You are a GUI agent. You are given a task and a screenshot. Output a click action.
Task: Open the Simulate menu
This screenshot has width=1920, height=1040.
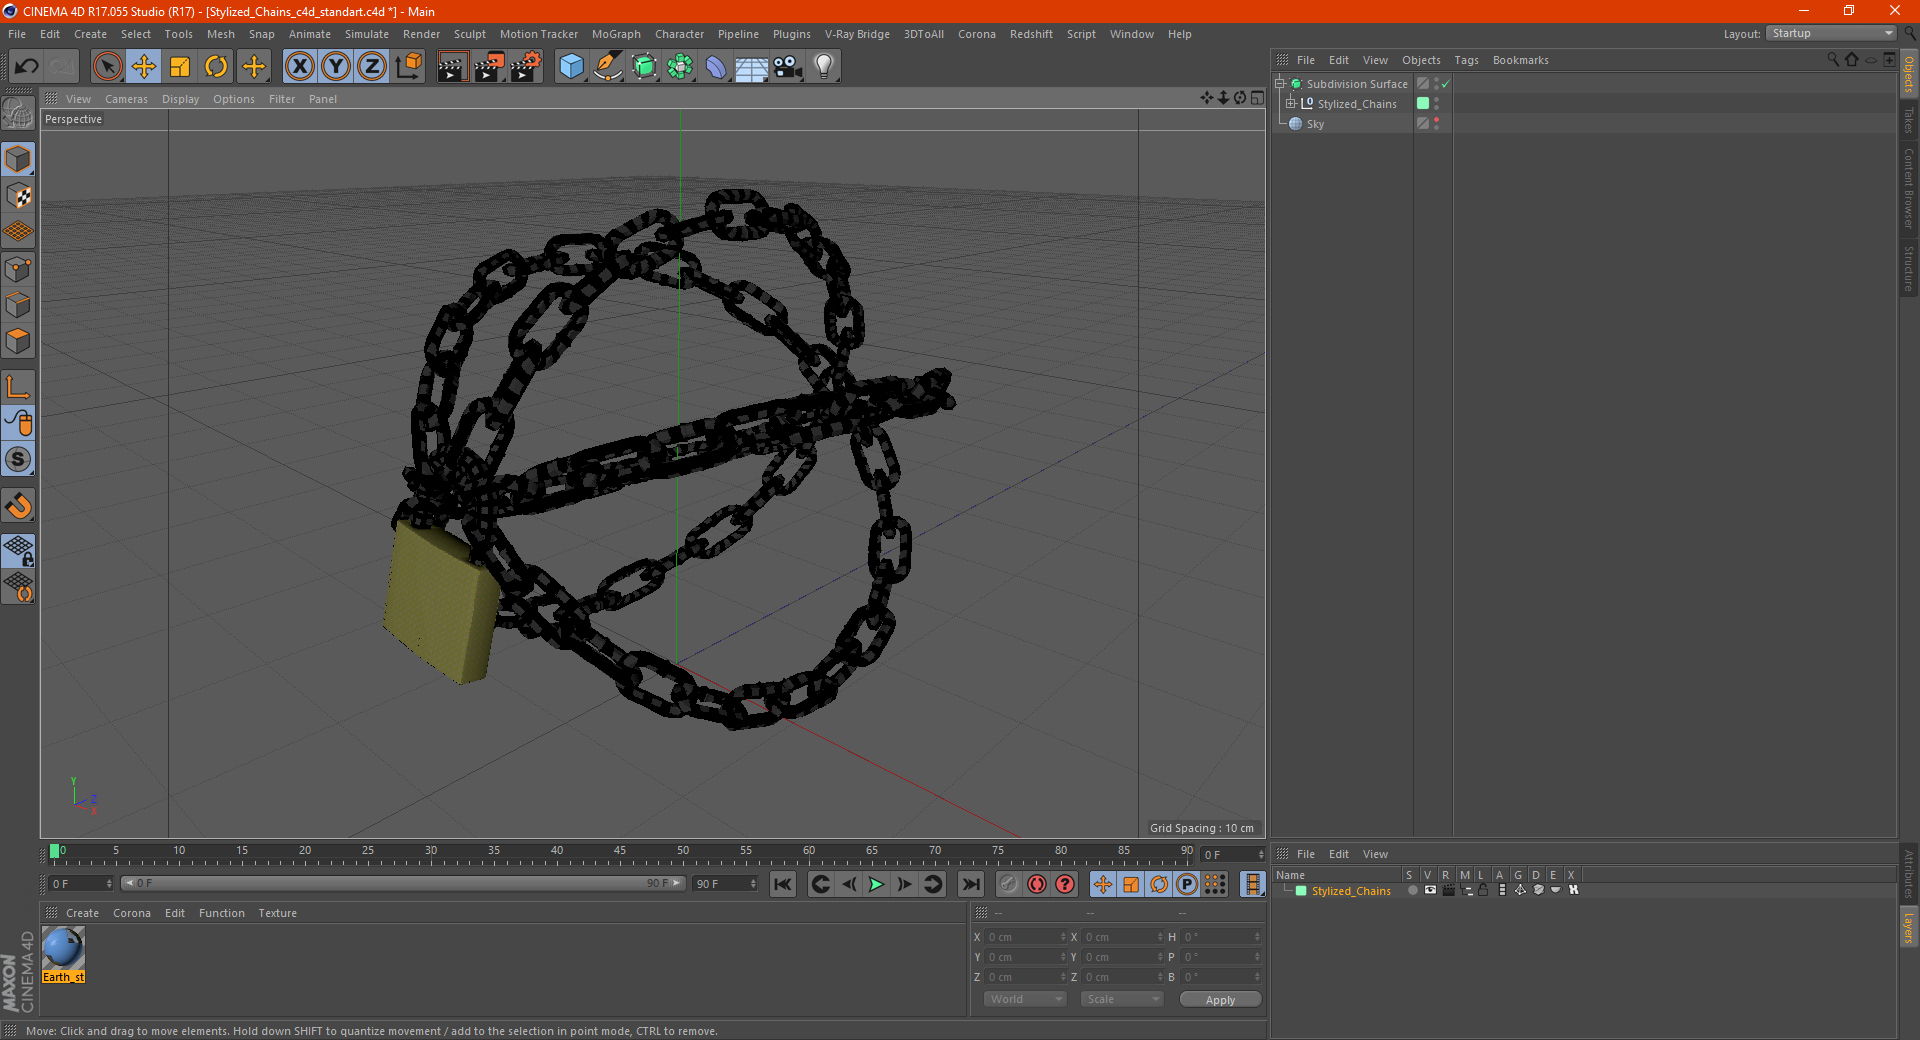click(x=367, y=34)
